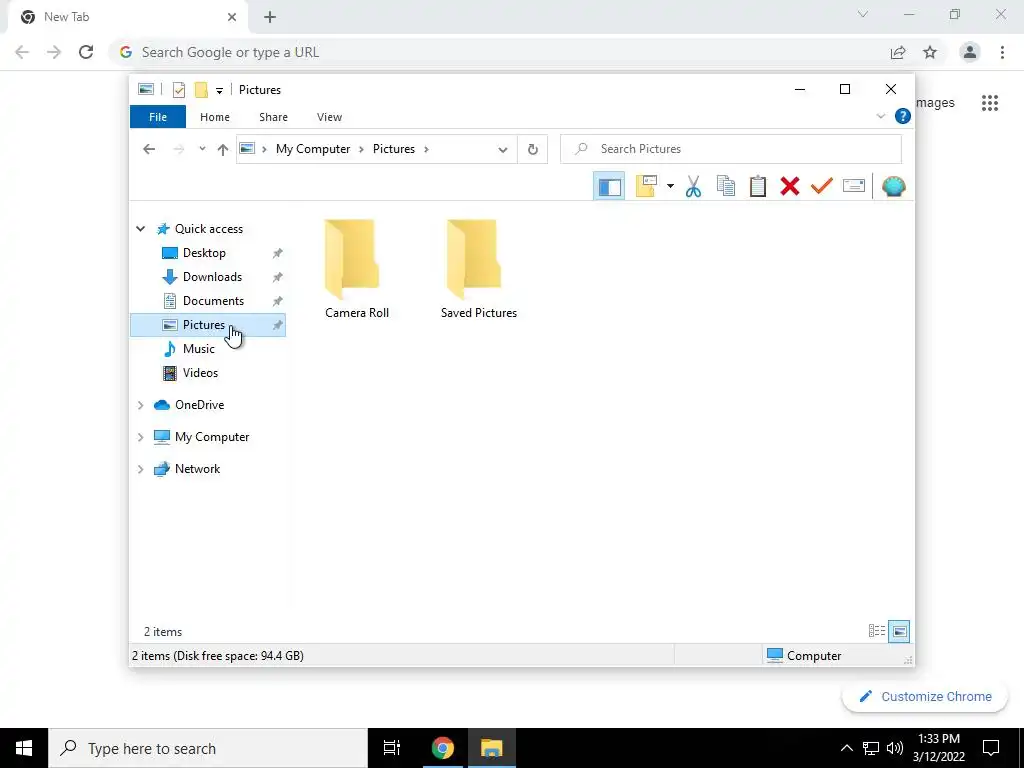Open the Chrome profile avatar
The height and width of the screenshot is (768, 1024).
pyautogui.click(x=970, y=52)
